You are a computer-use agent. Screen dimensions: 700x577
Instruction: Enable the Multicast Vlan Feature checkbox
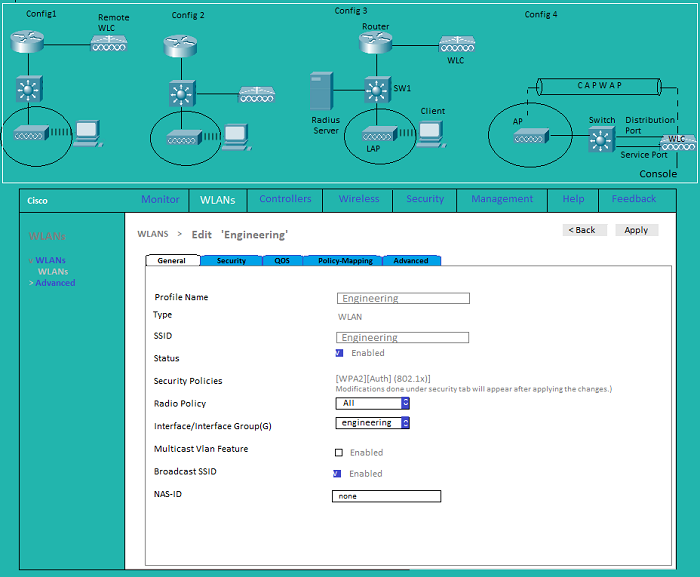pos(339,452)
